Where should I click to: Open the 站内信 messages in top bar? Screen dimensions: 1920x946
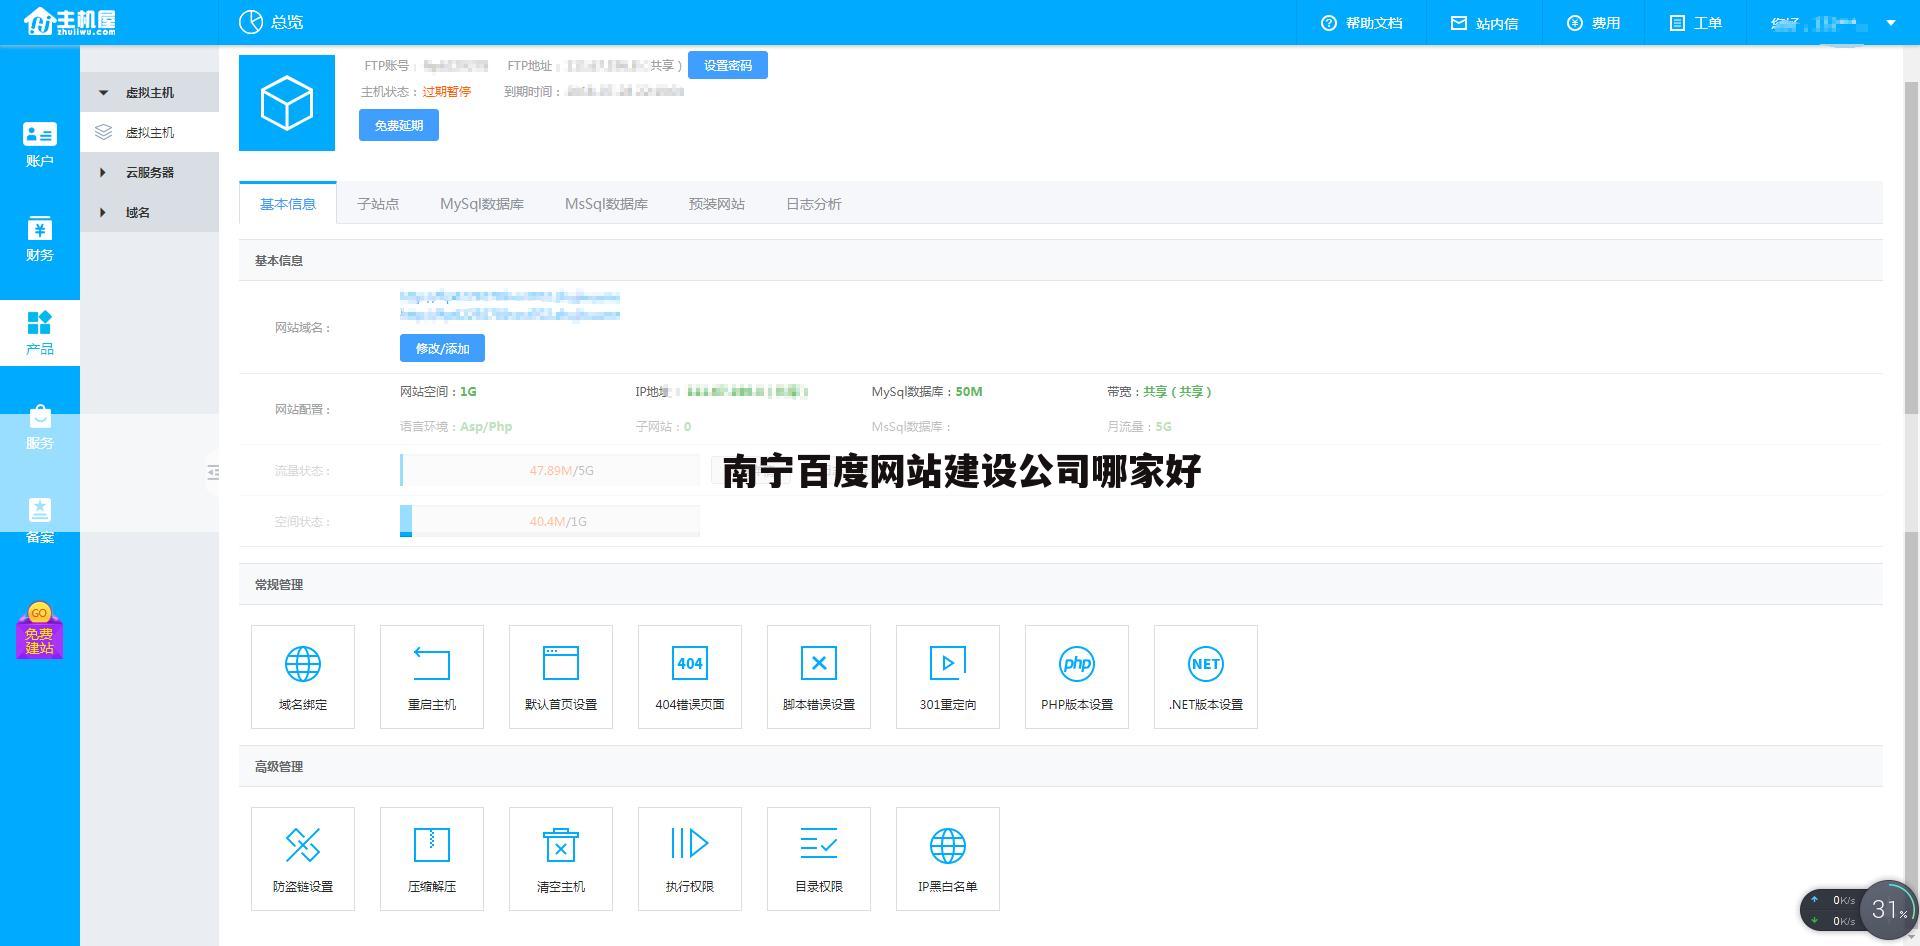point(1484,22)
